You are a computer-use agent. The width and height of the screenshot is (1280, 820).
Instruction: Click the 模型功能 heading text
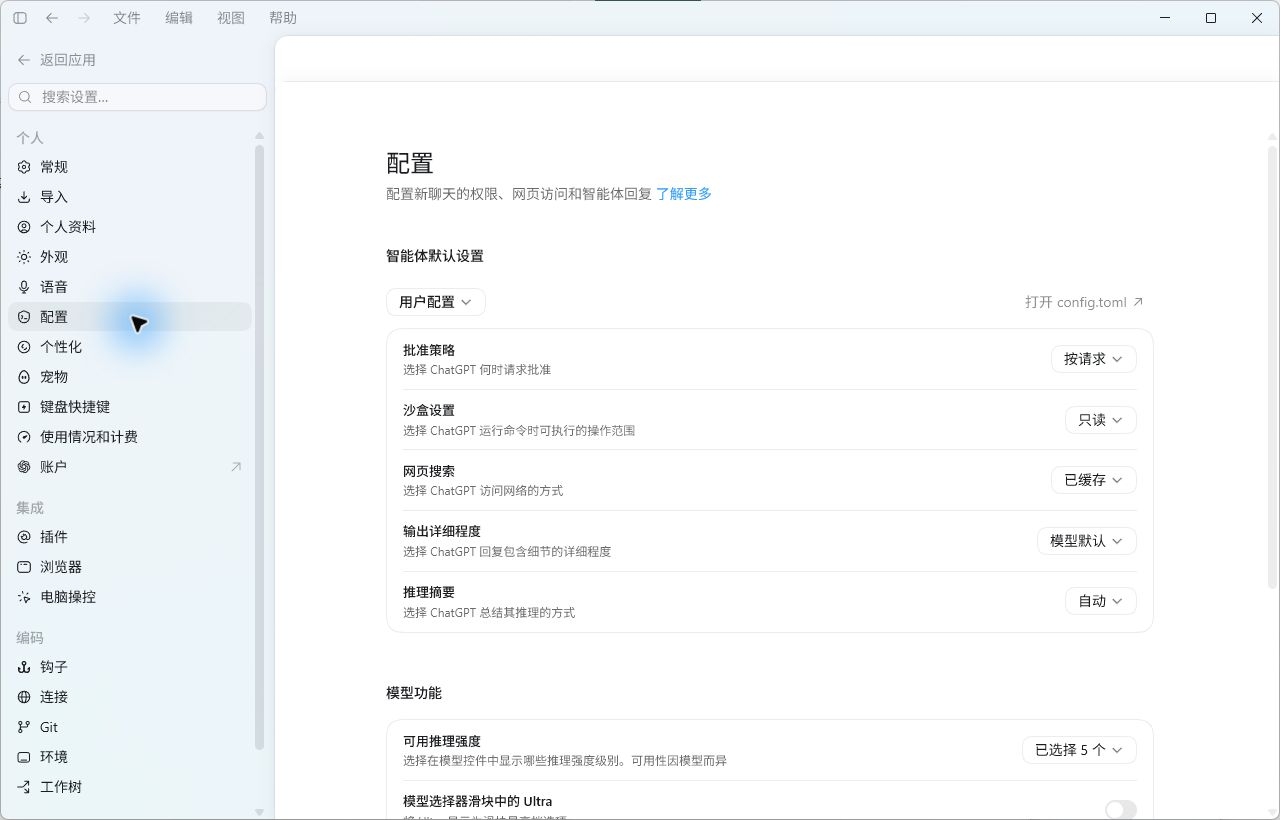point(414,693)
